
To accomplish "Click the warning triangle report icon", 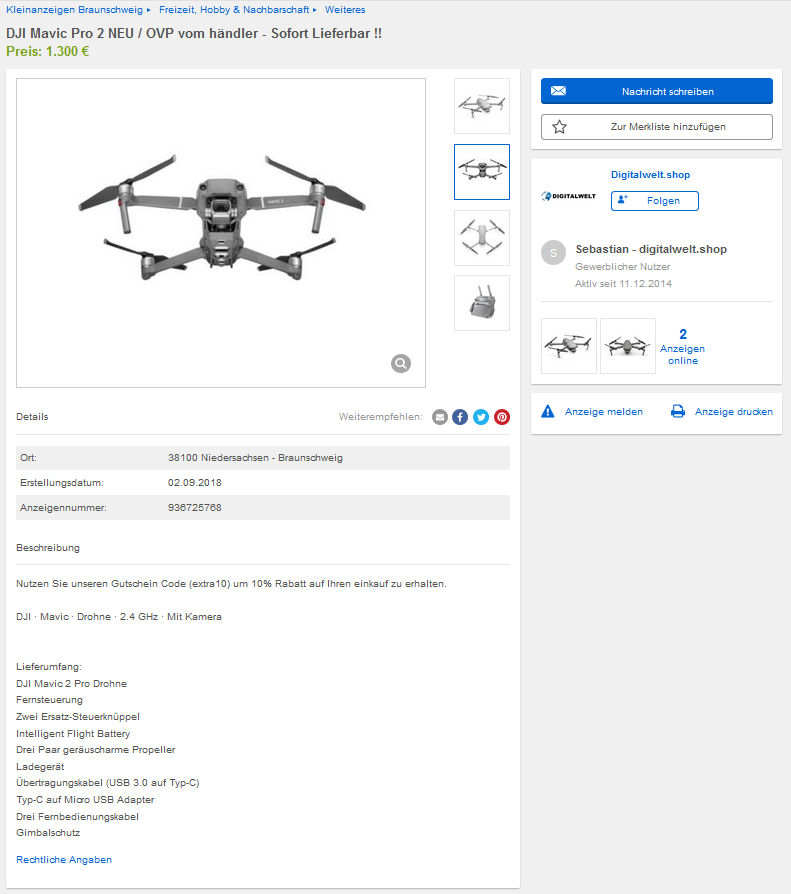I will [x=547, y=411].
